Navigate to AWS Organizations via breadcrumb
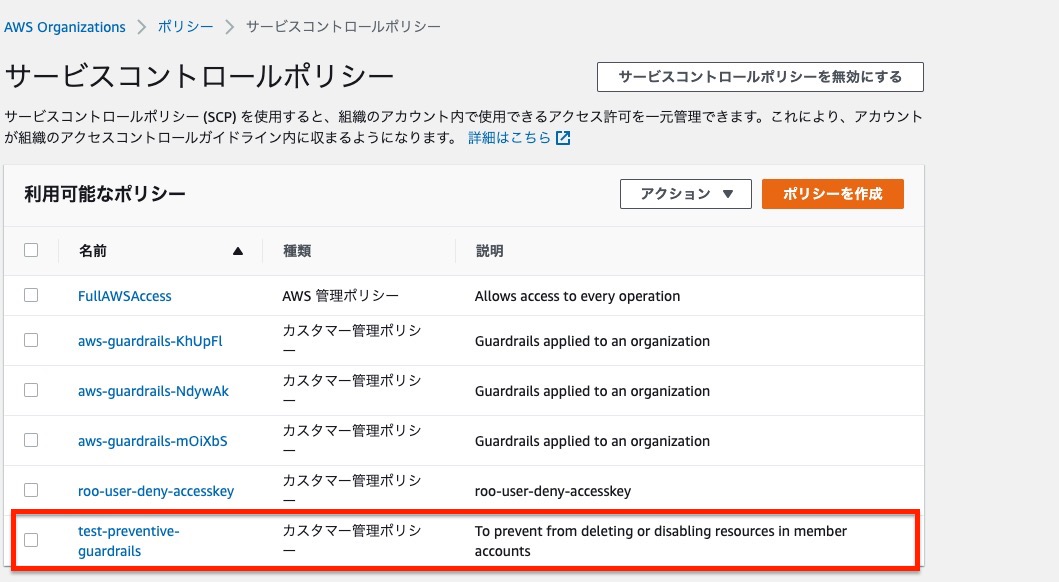 click(x=64, y=27)
